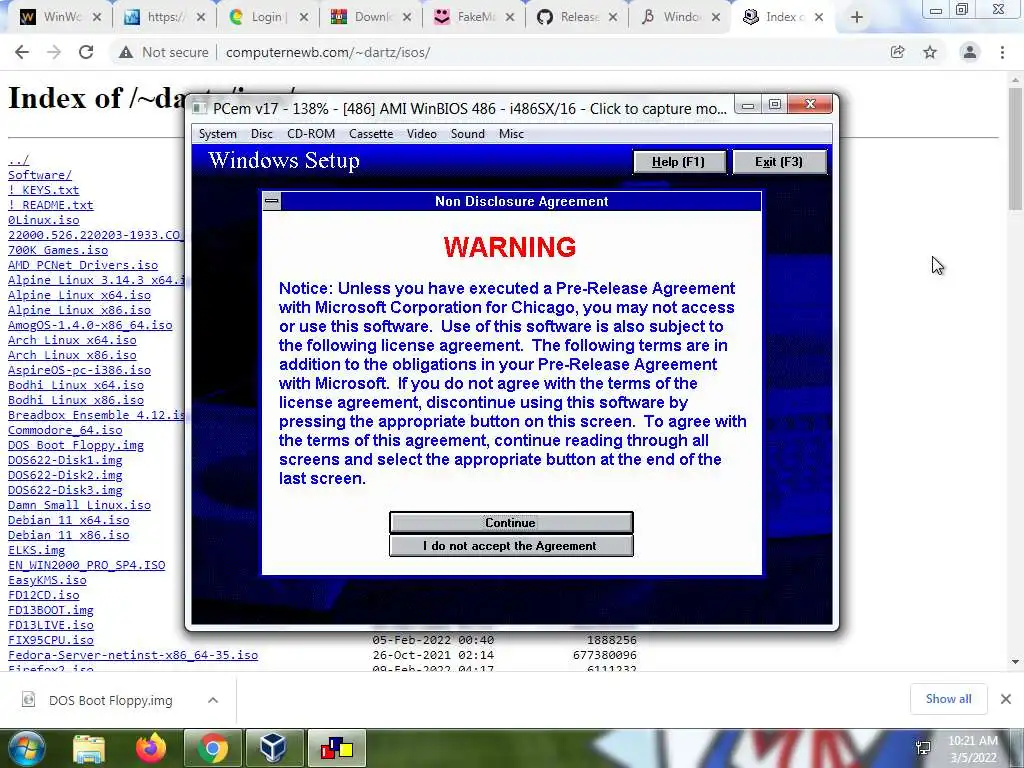Open the Fedora-Server-netinst-x86_64-35.iso link
The width and height of the screenshot is (1024, 768).
tap(133, 655)
